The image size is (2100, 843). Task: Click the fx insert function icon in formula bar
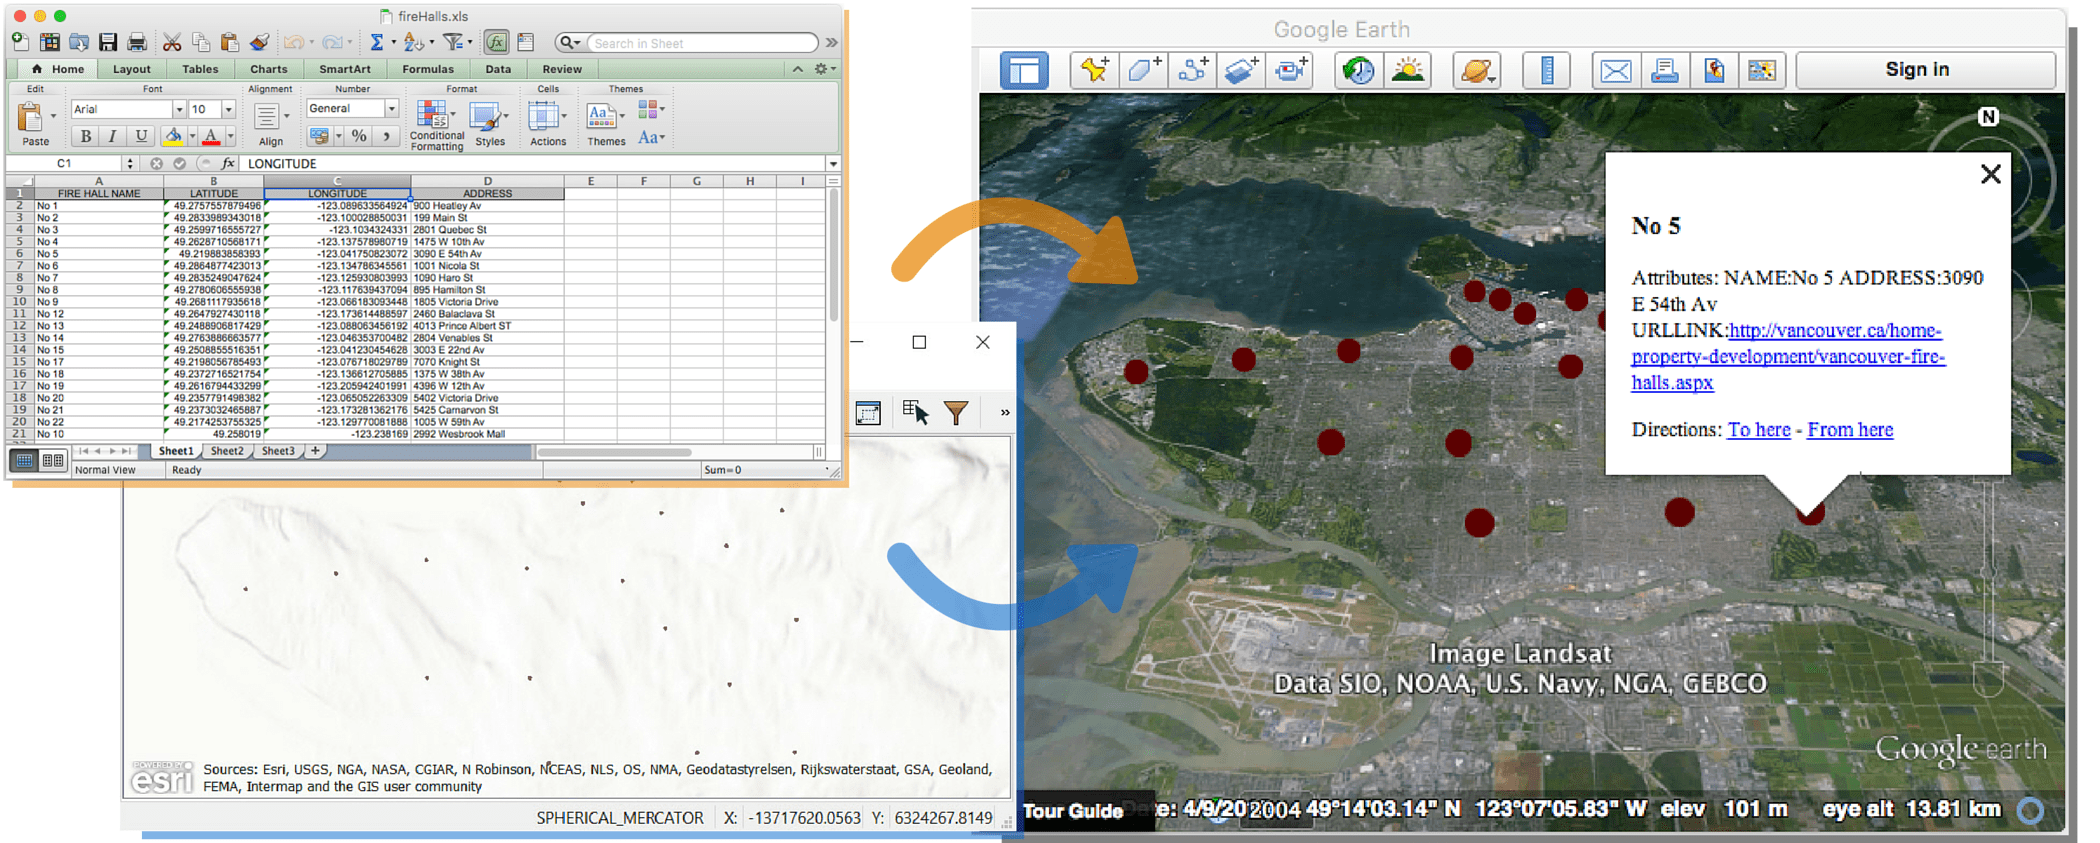pyautogui.click(x=228, y=163)
